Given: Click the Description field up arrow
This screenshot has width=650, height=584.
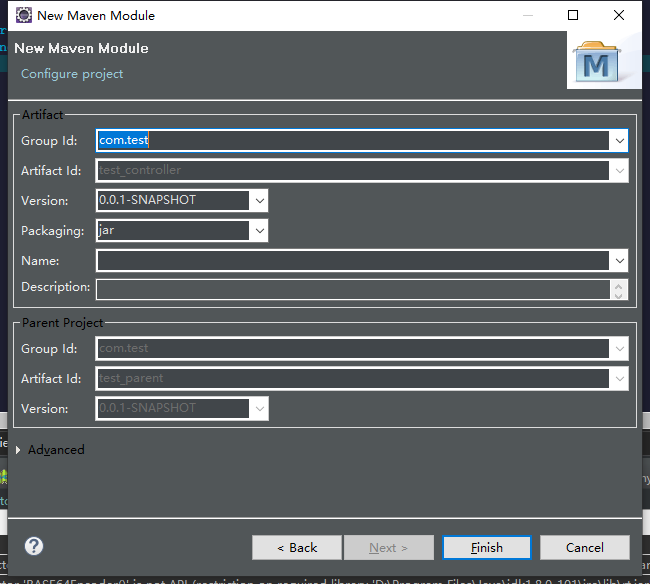Looking at the screenshot, I should point(618,286).
